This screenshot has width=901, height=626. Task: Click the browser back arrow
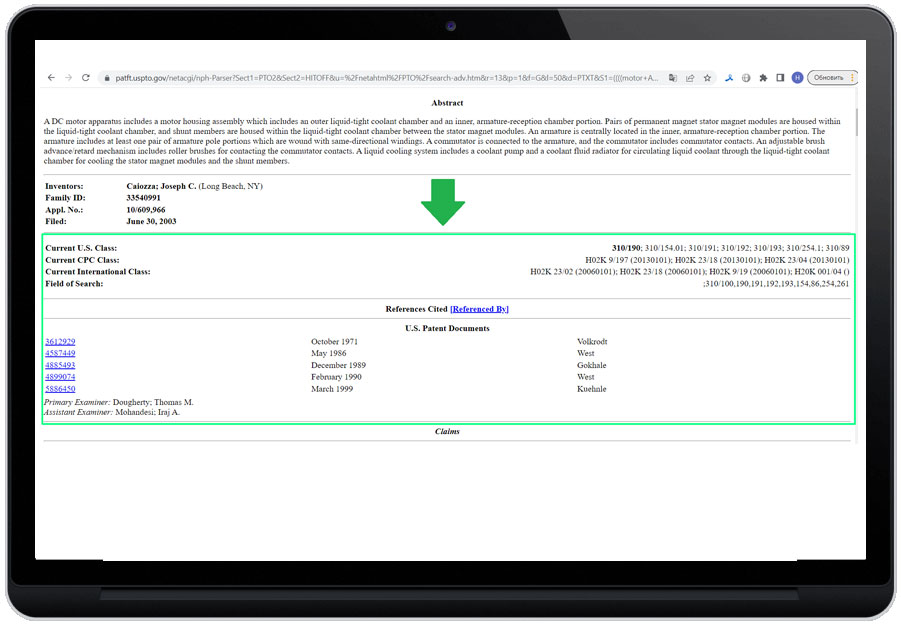(51, 77)
